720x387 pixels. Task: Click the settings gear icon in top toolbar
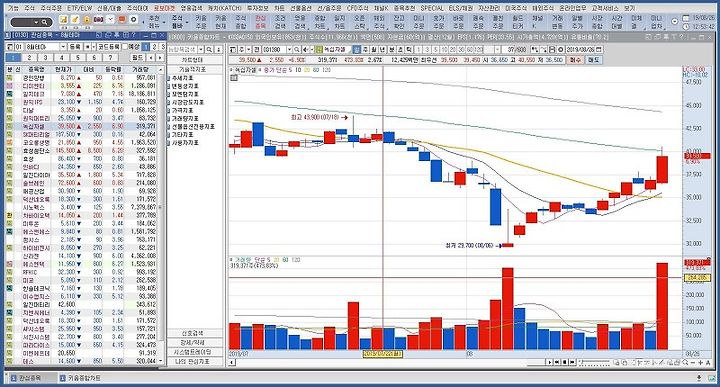click(x=134, y=20)
